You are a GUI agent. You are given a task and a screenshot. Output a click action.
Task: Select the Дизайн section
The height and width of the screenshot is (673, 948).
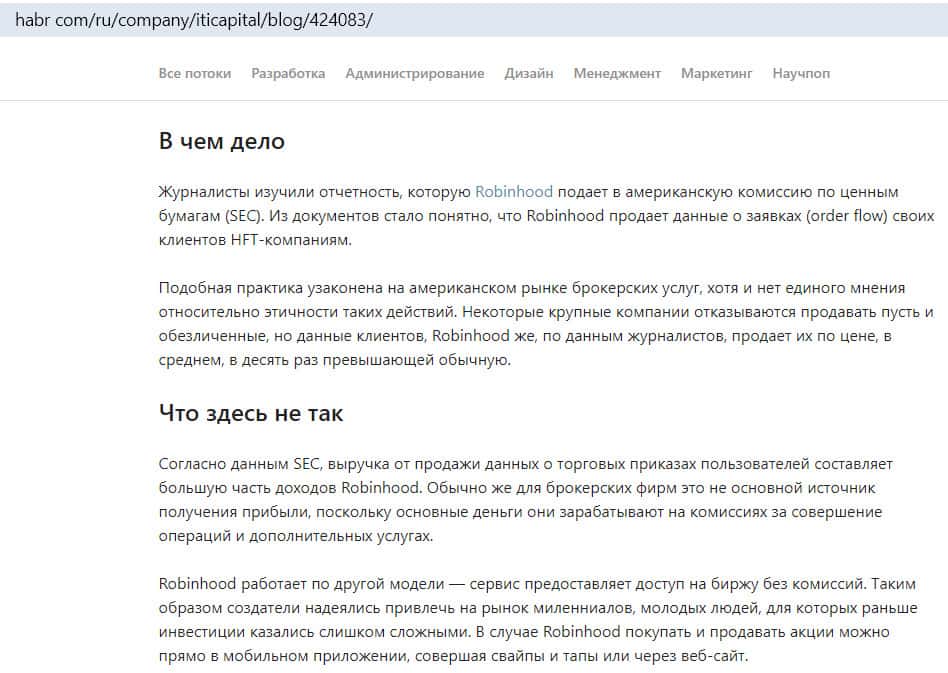529,73
